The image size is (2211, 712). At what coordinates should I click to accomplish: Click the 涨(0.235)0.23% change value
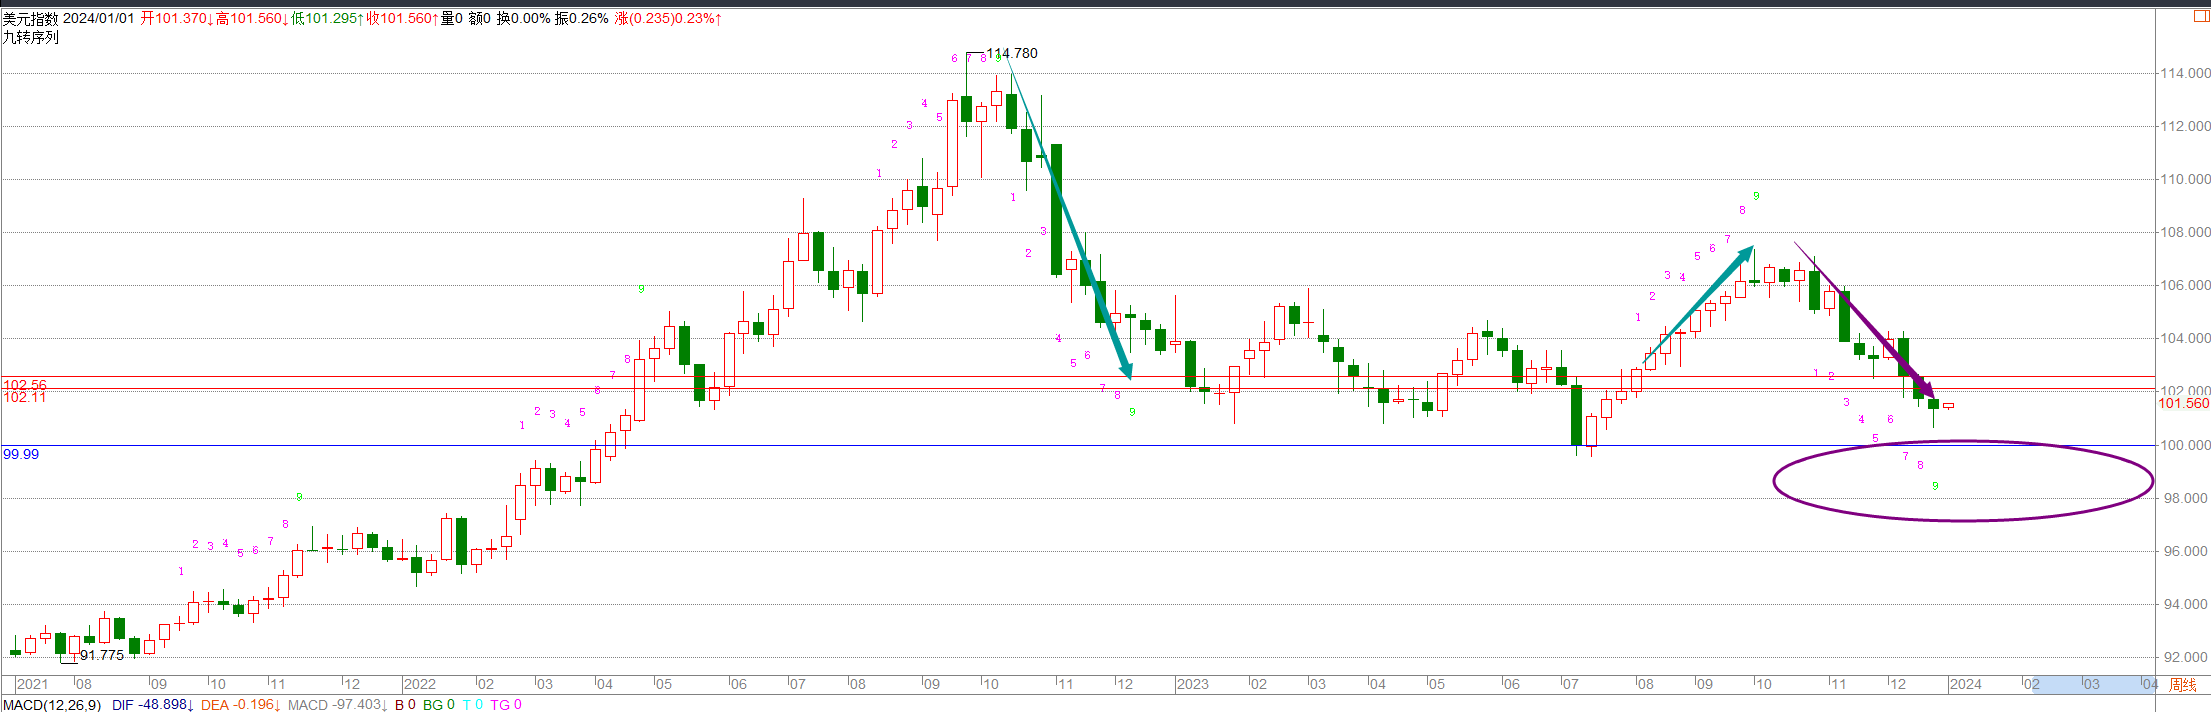(668, 19)
